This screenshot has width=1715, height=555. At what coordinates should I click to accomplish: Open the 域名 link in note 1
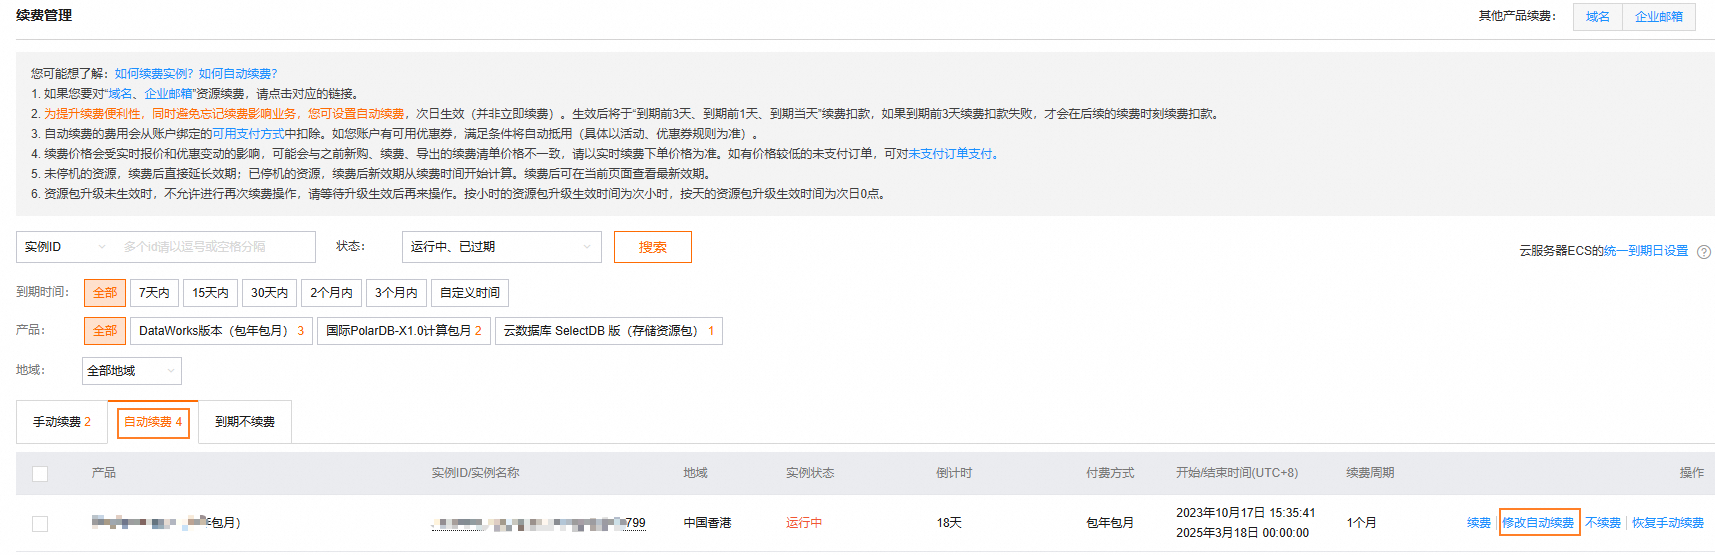point(120,94)
